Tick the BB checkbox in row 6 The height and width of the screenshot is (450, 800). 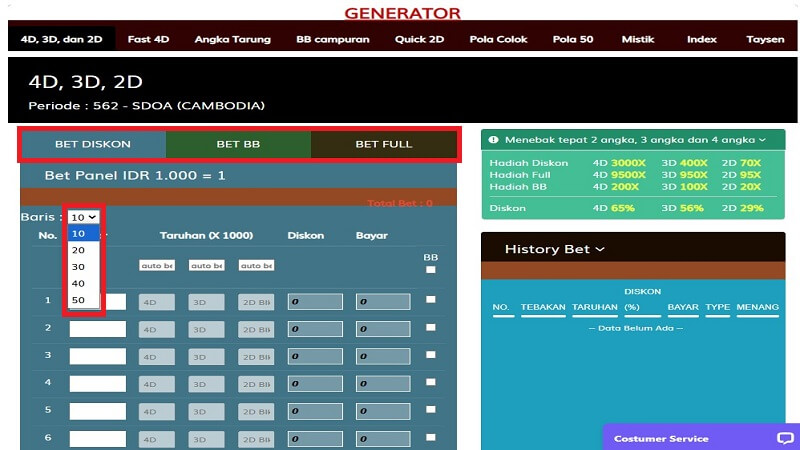pos(431,437)
